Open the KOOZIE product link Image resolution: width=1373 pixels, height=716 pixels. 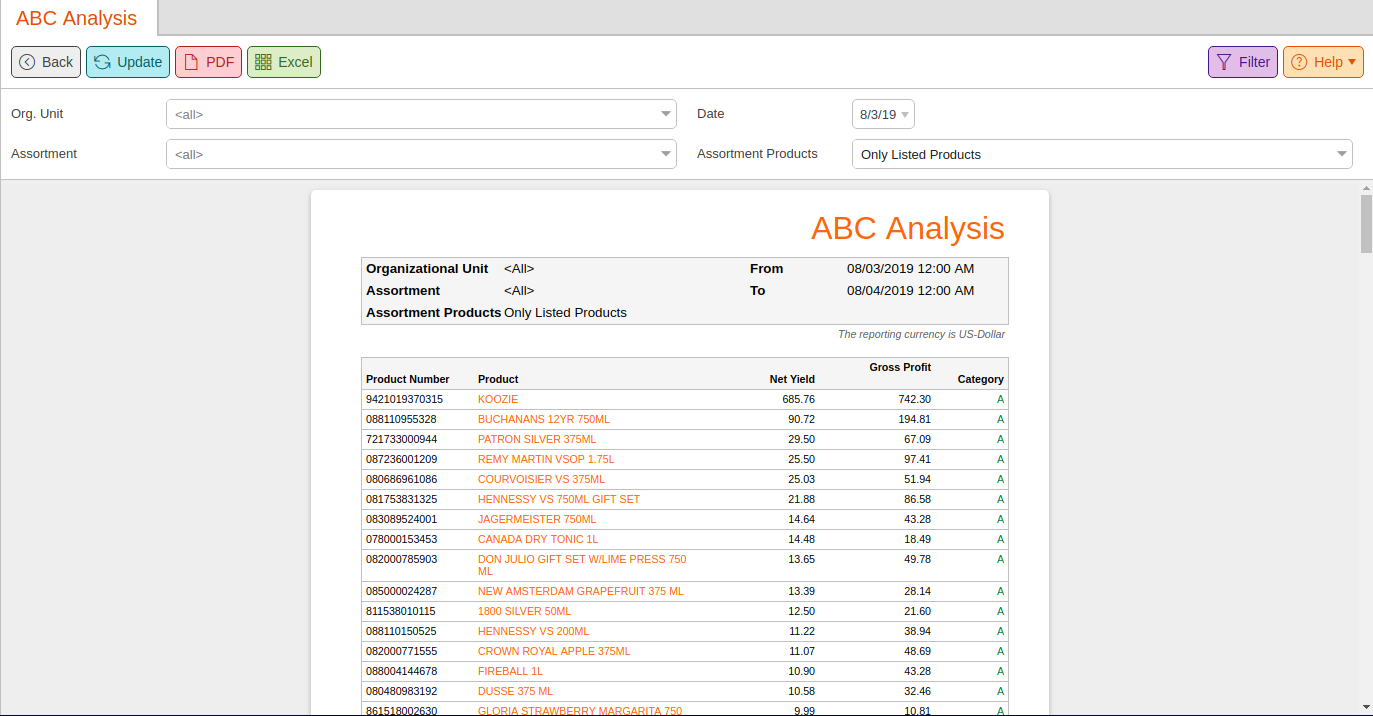point(498,399)
